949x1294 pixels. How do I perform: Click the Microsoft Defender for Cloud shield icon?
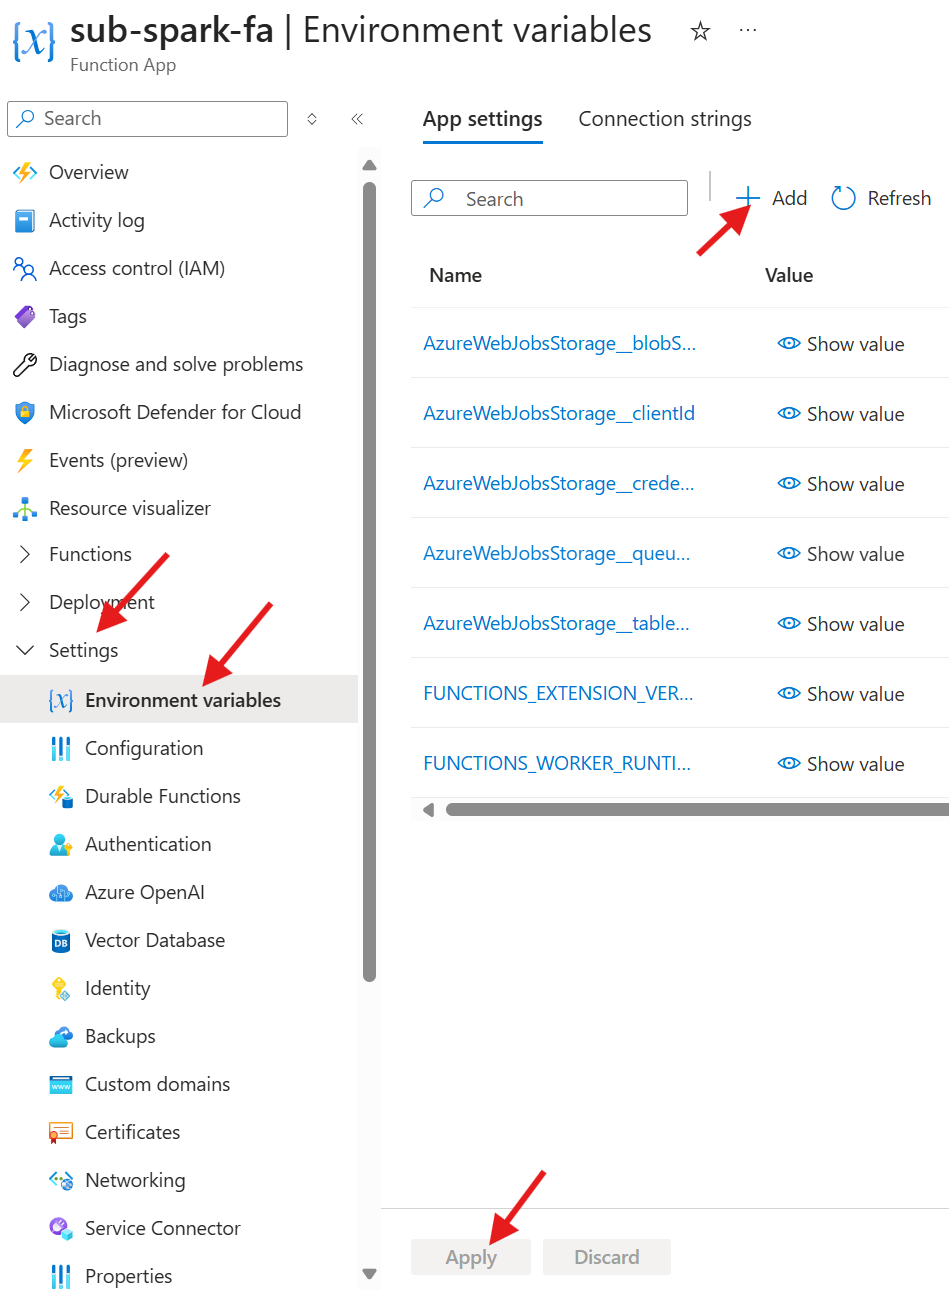coord(25,412)
